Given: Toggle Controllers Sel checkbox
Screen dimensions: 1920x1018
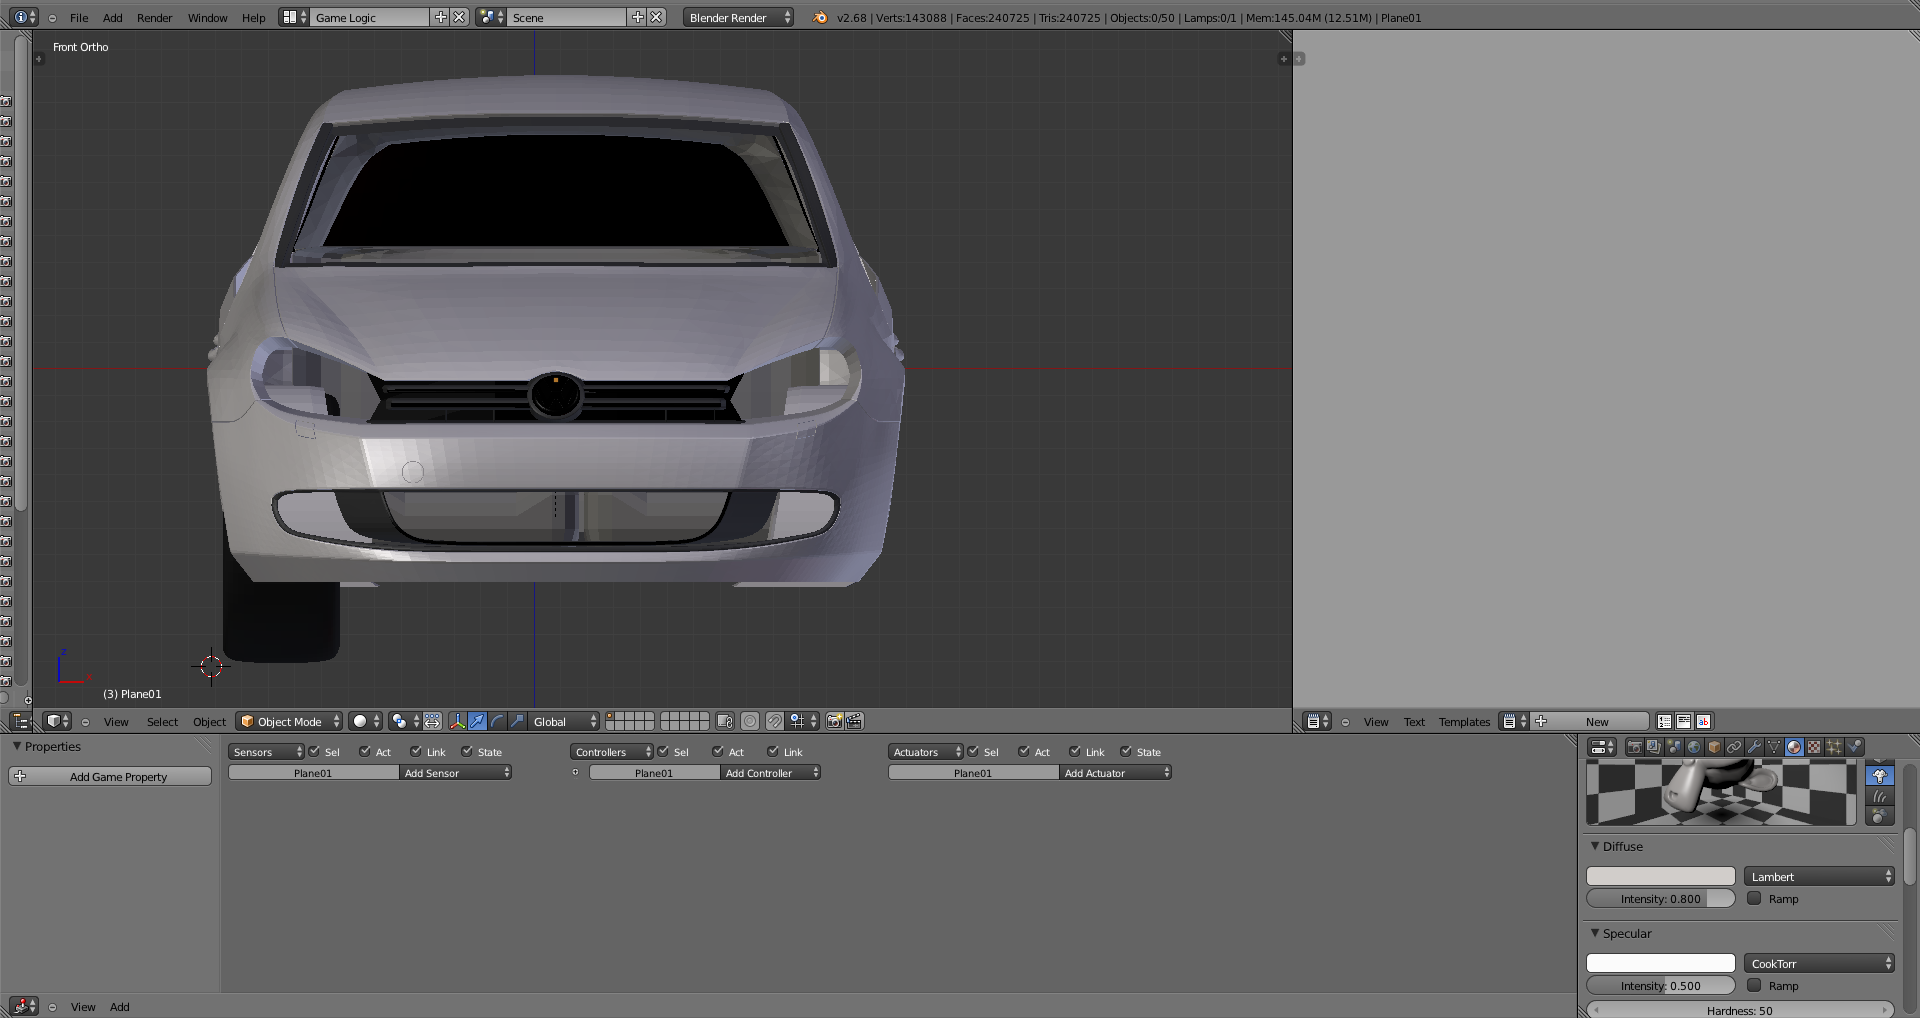Looking at the screenshot, I should coord(663,751).
